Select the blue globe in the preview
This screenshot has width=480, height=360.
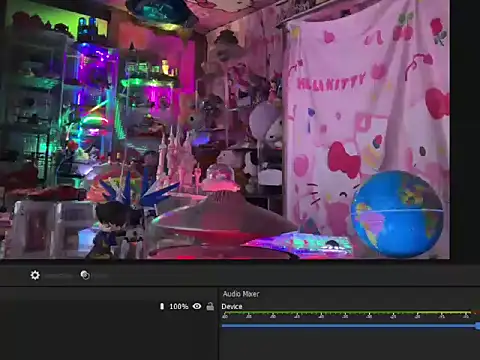point(397,214)
